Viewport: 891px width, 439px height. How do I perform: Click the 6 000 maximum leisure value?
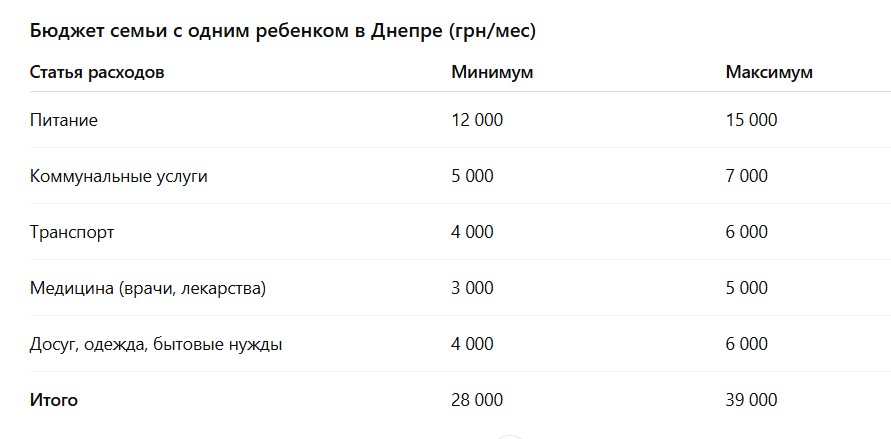pos(747,344)
